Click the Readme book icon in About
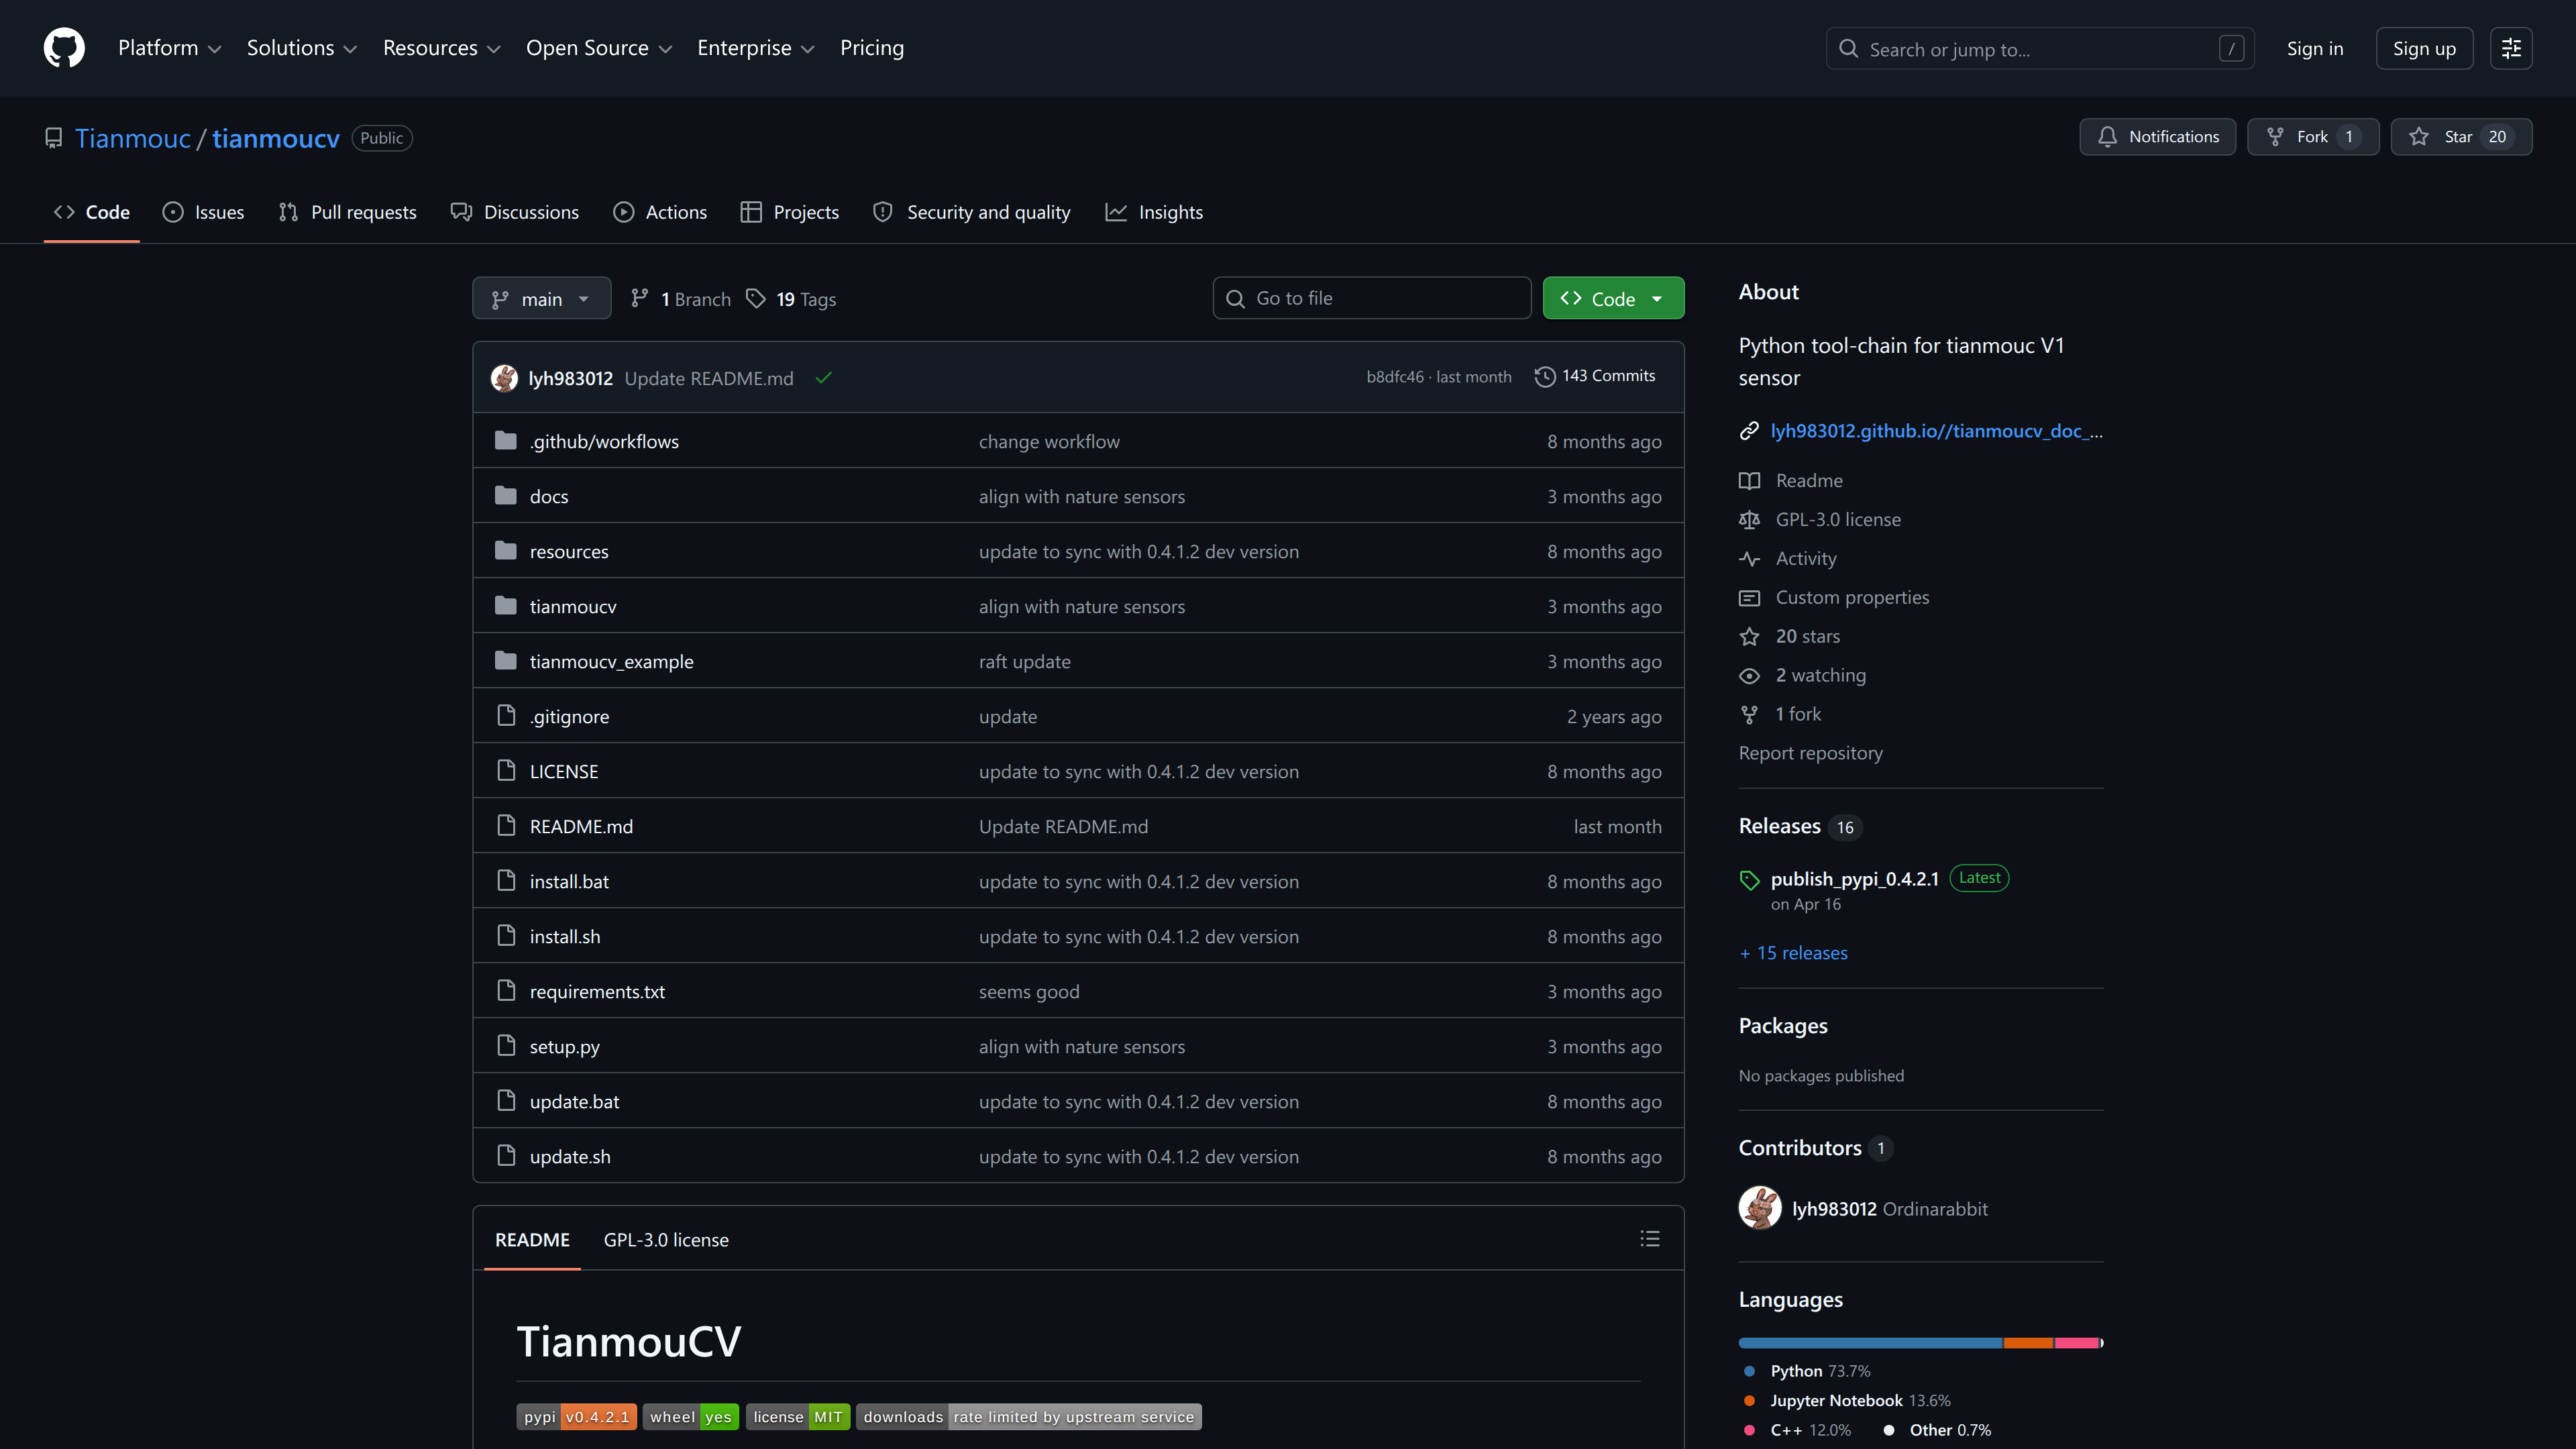The width and height of the screenshot is (2576, 1449). [1749, 481]
